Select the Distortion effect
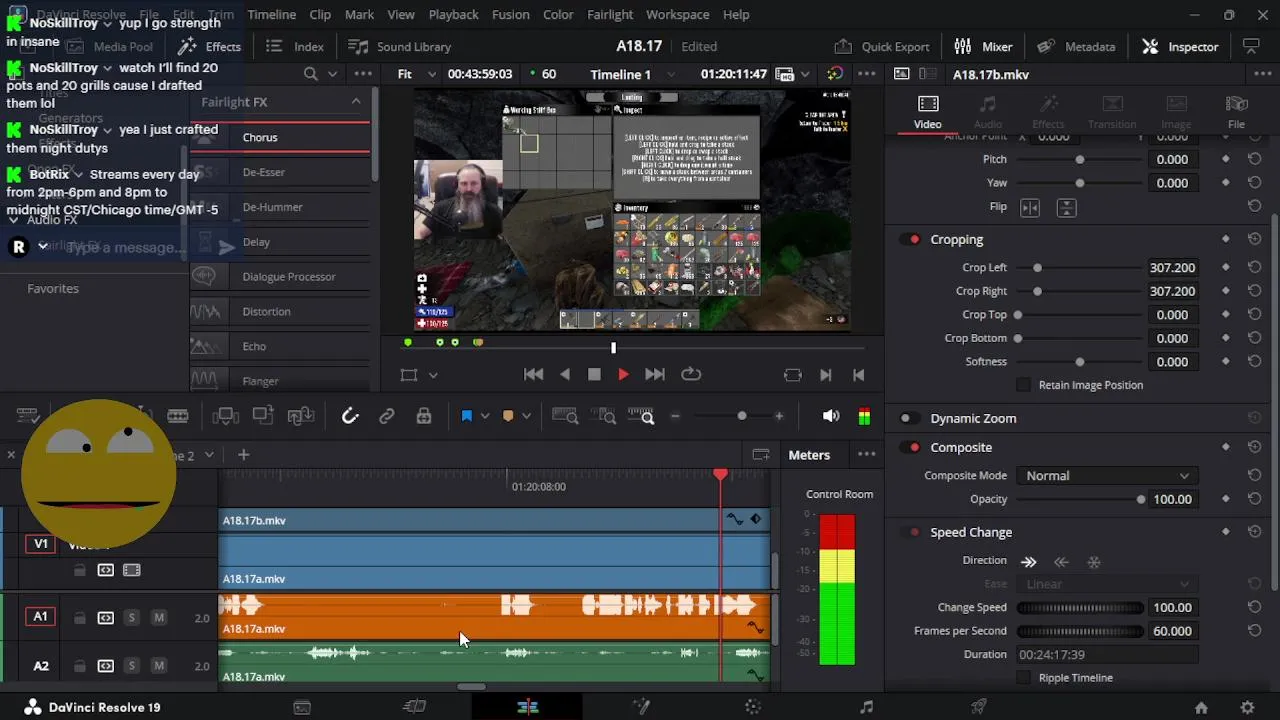This screenshot has width=1280, height=720. [280, 312]
